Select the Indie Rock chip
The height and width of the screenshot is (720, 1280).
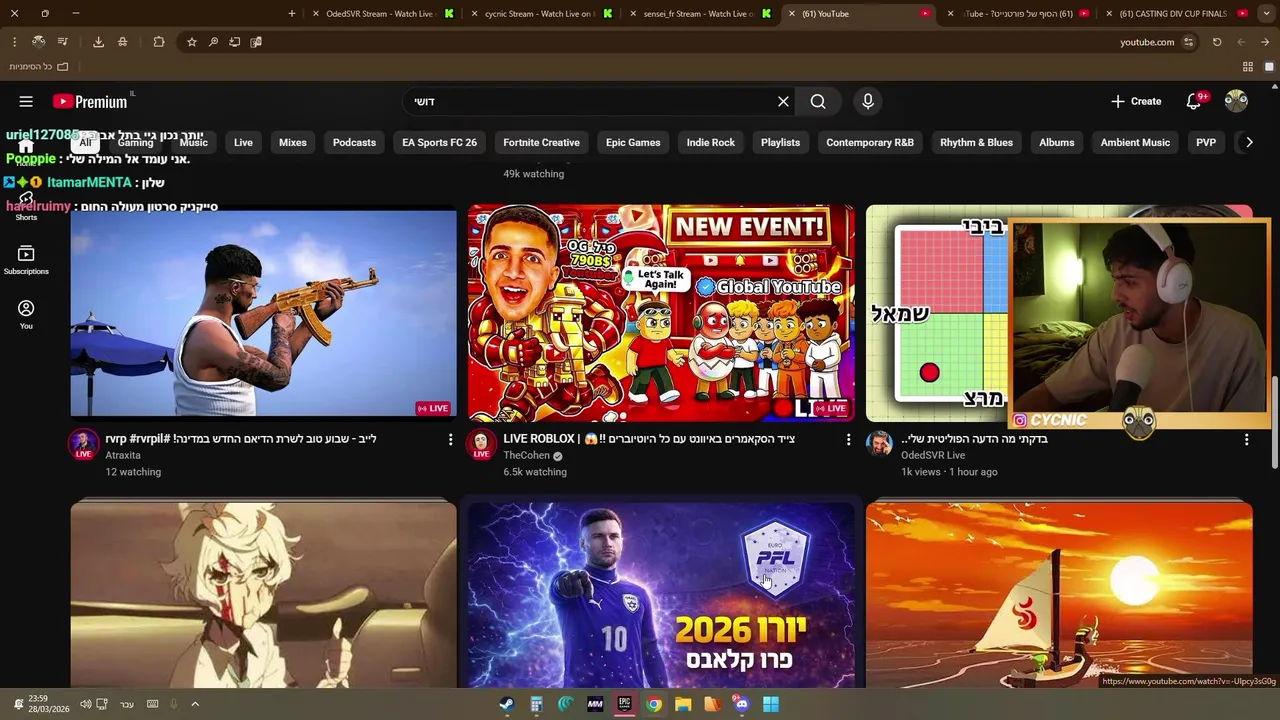(711, 142)
